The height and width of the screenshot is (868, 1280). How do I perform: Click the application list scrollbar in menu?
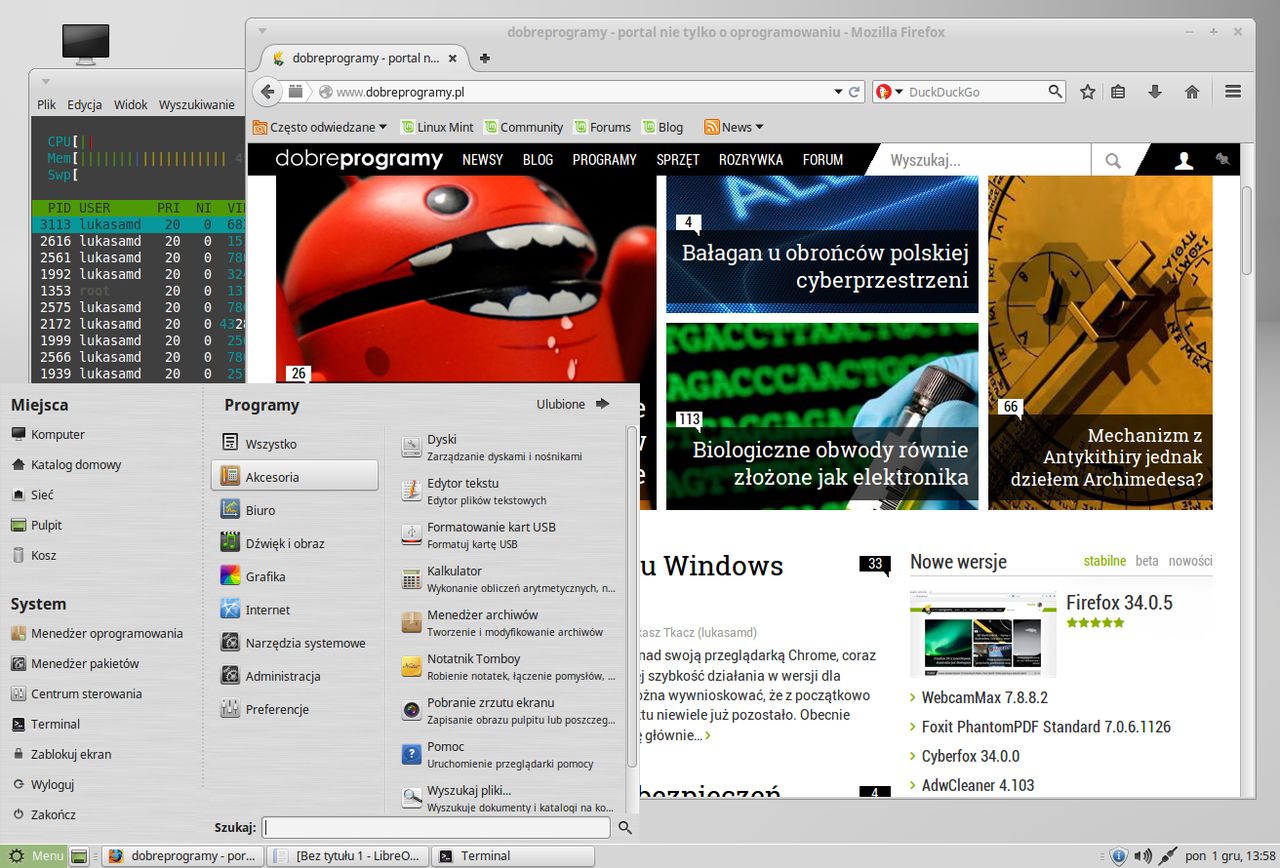[x=631, y=597]
